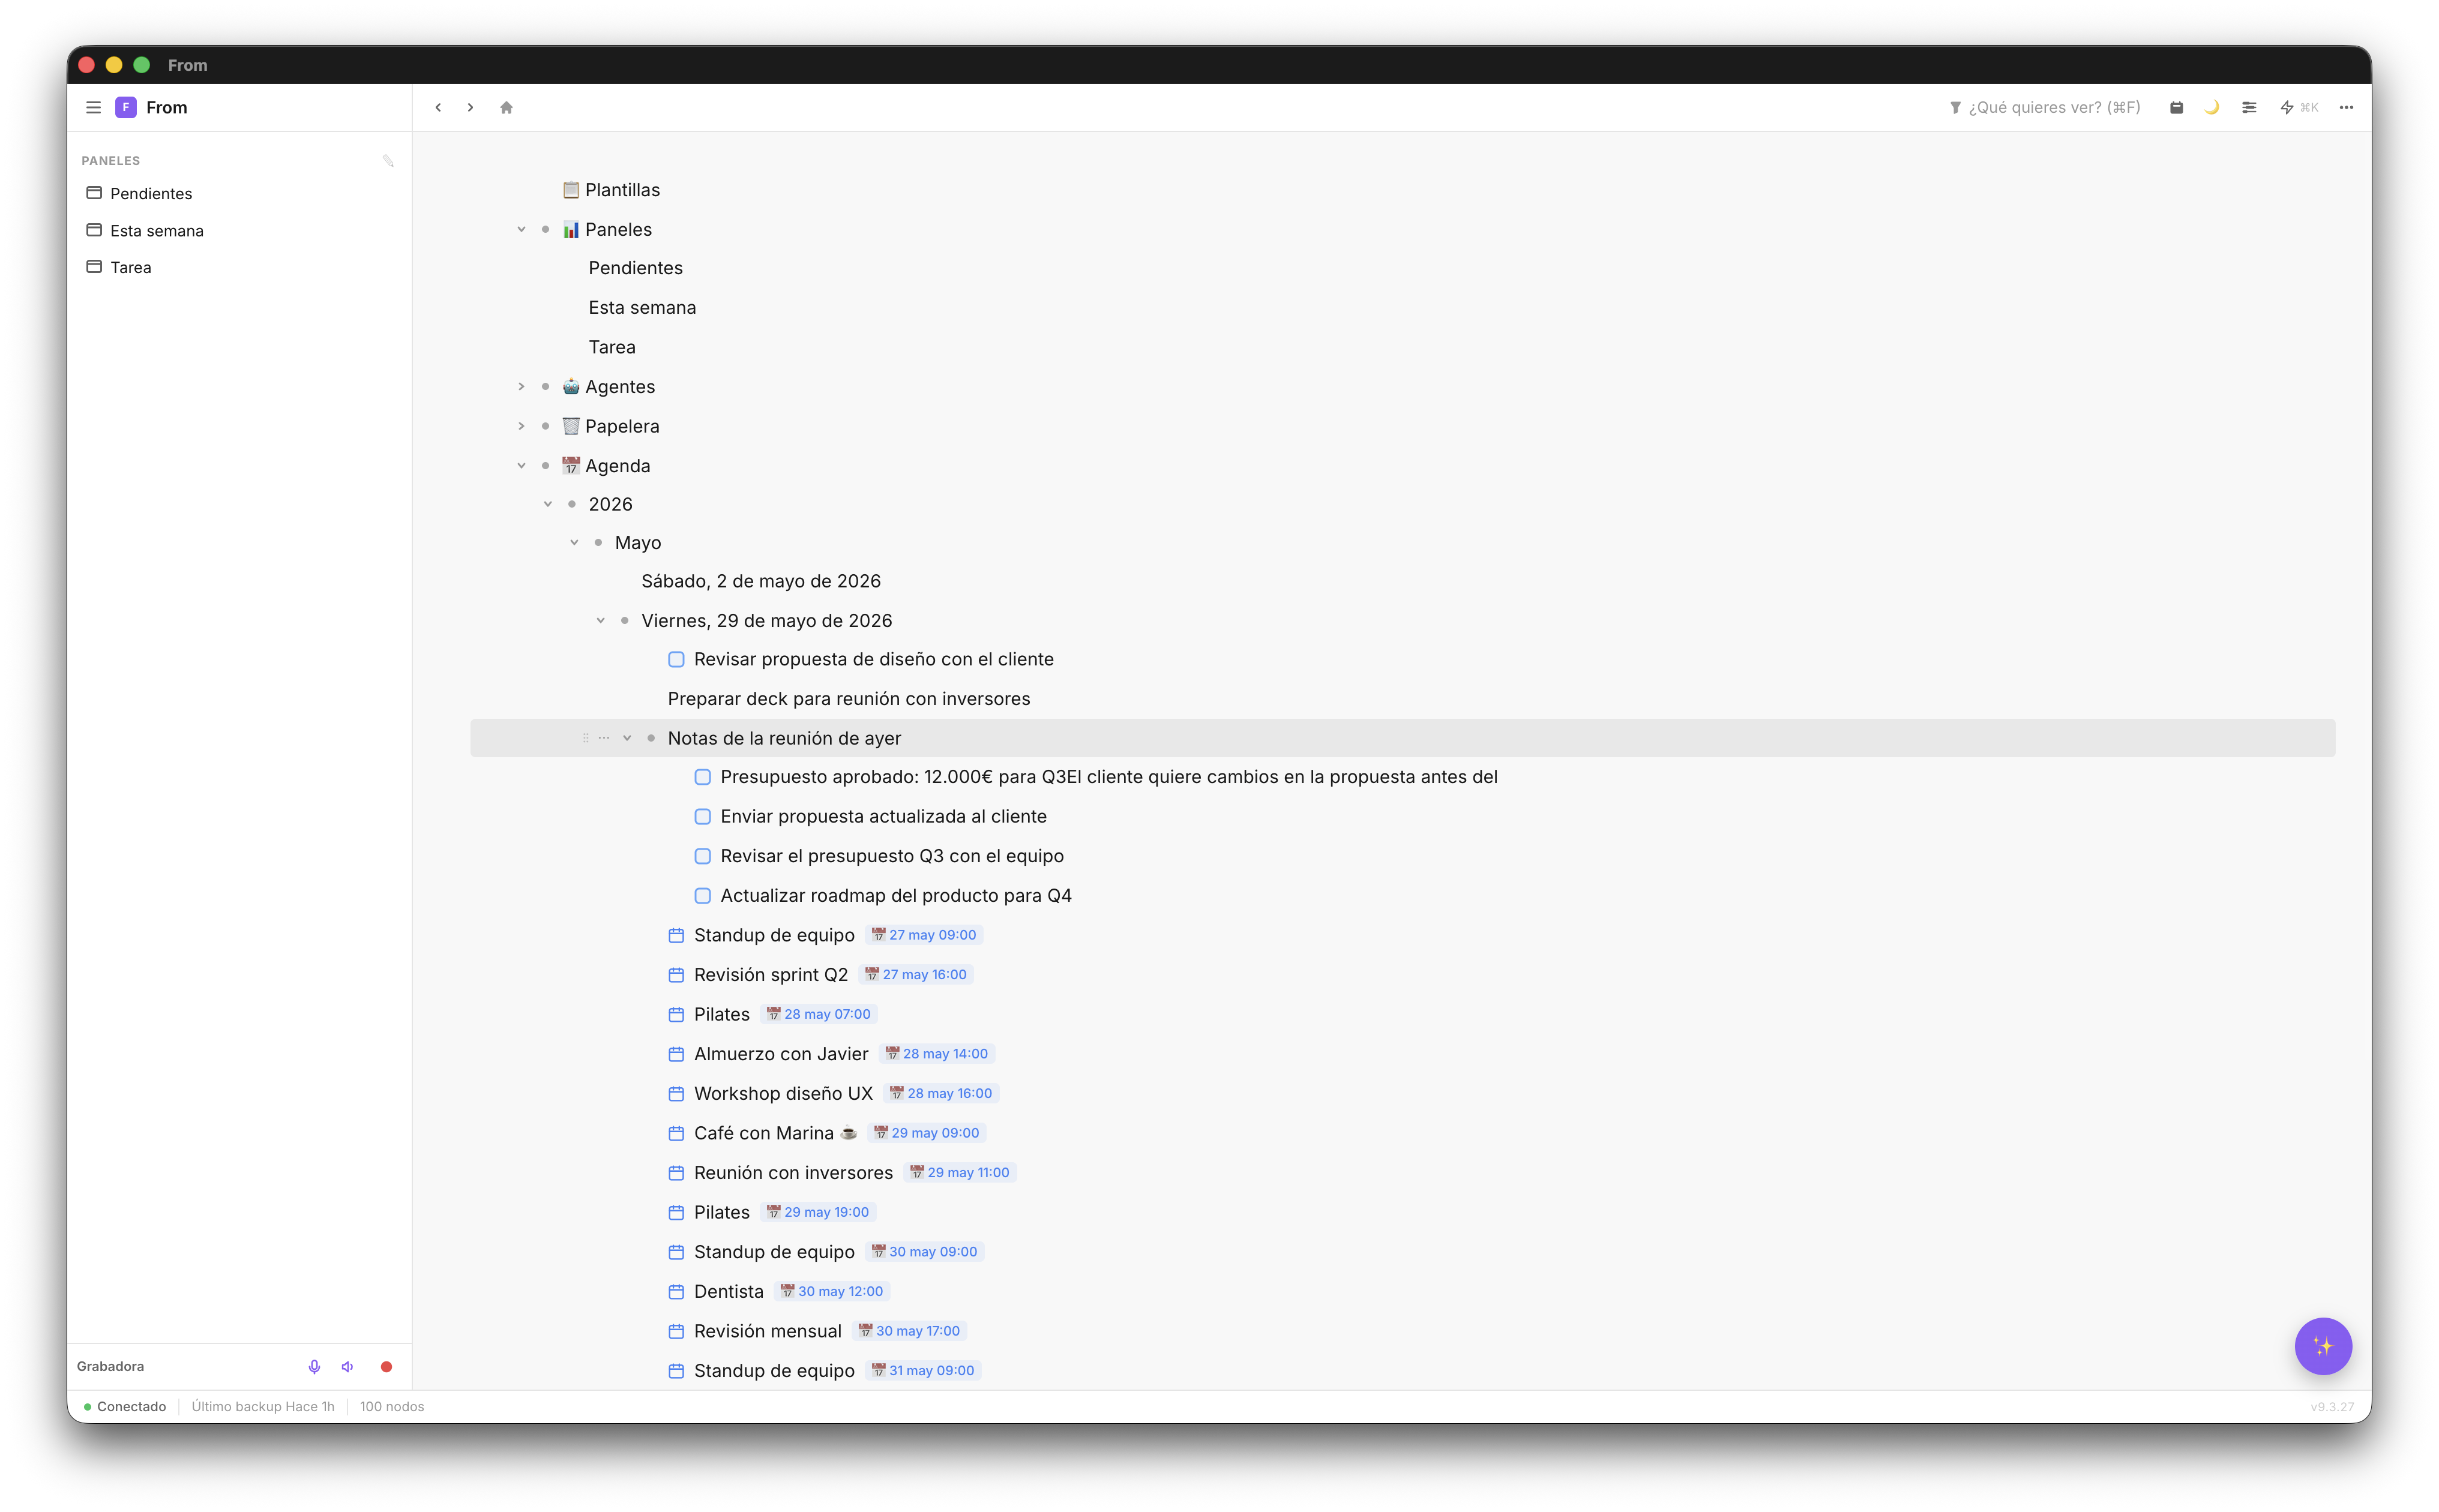
Task: Click 'Último backup Hace 1h' status
Action: [263, 1406]
